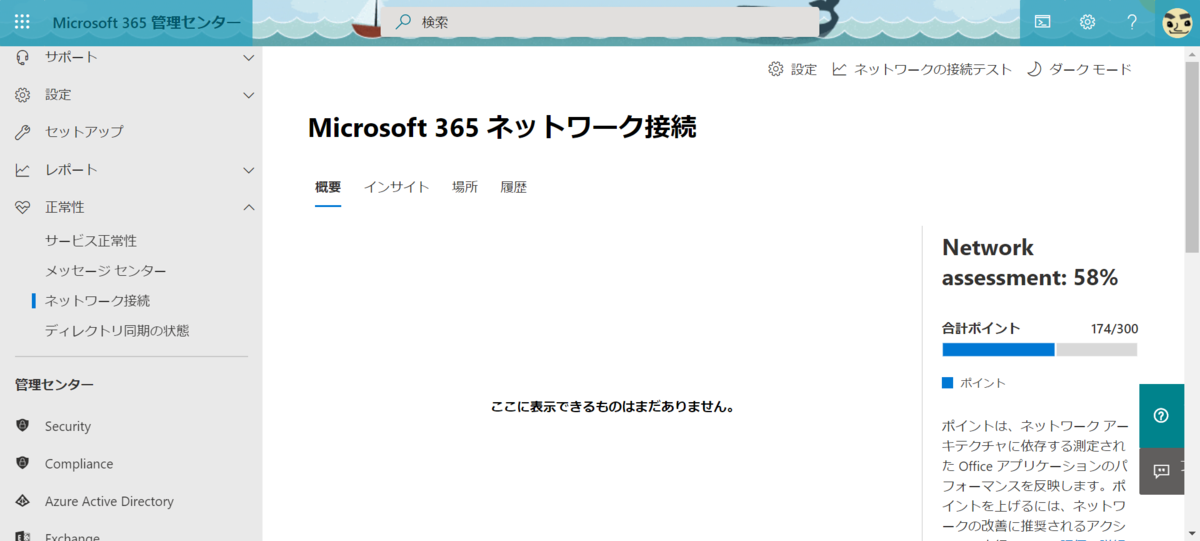Click the Compliance shield icon

click(22, 463)
